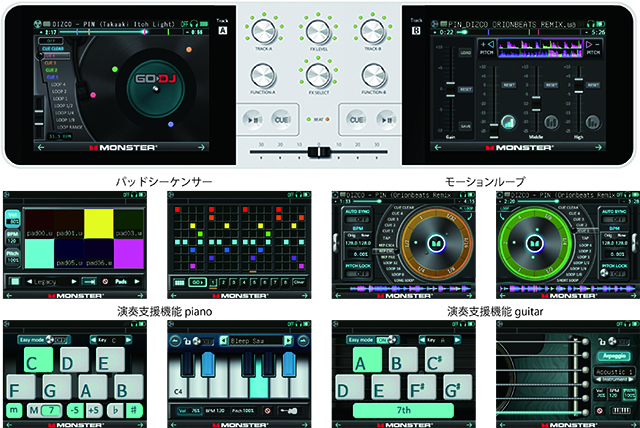Click the pink cue marker dot on vinyl
This screenshot has height=428, width=640.
pyautogui.click(x=93, y=95)
